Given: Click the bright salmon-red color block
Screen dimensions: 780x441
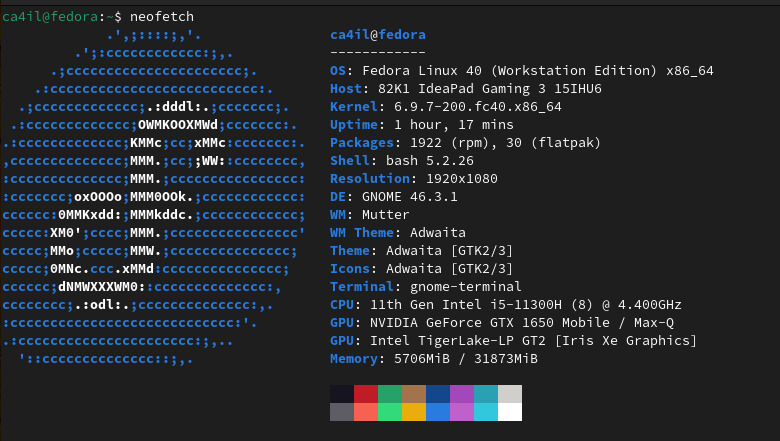Looking at the screenshot, I should coord(366,412).
